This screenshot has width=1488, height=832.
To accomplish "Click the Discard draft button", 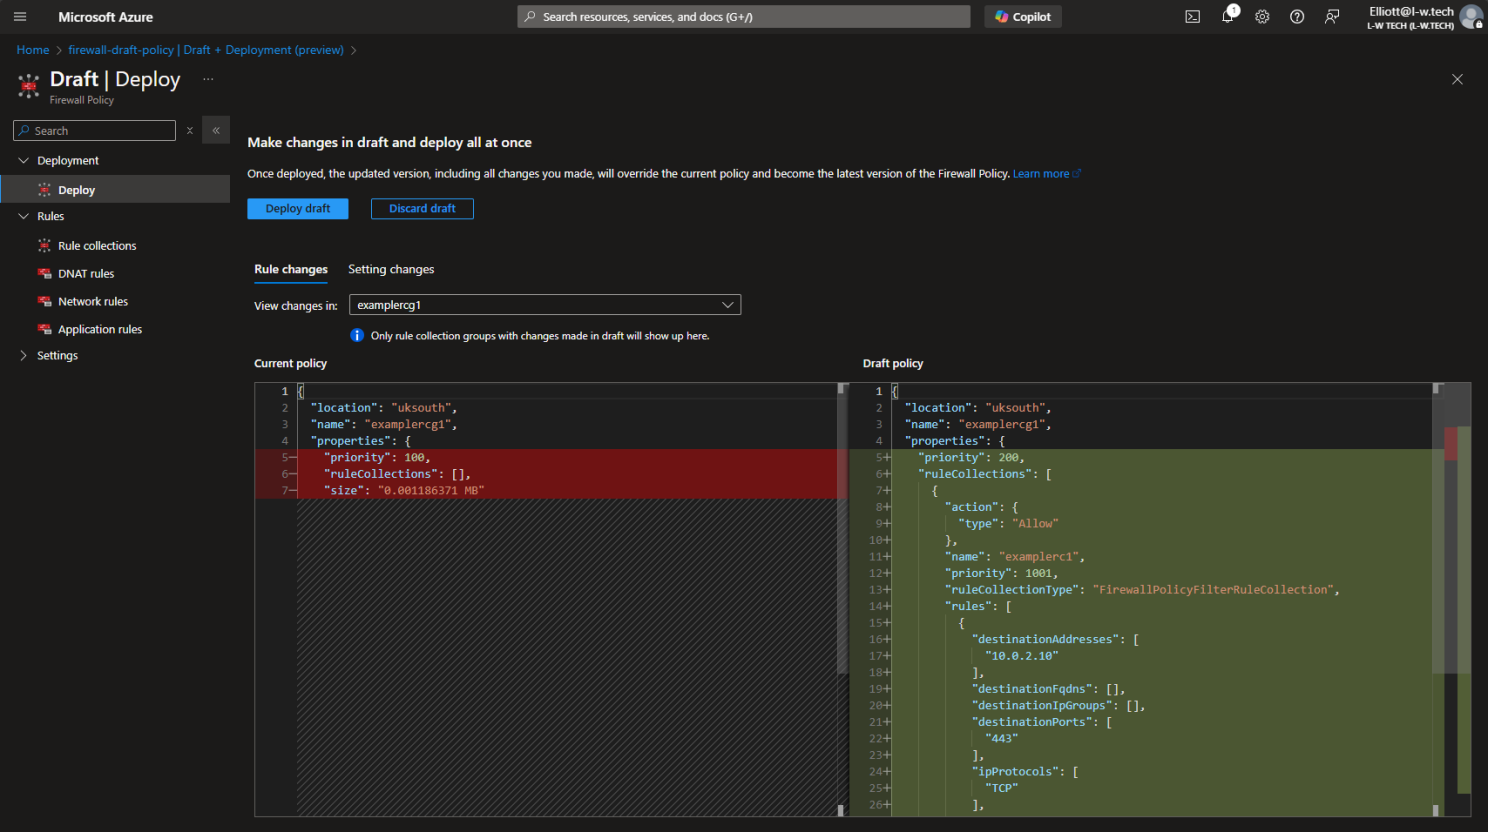I will tap(422, 209).
